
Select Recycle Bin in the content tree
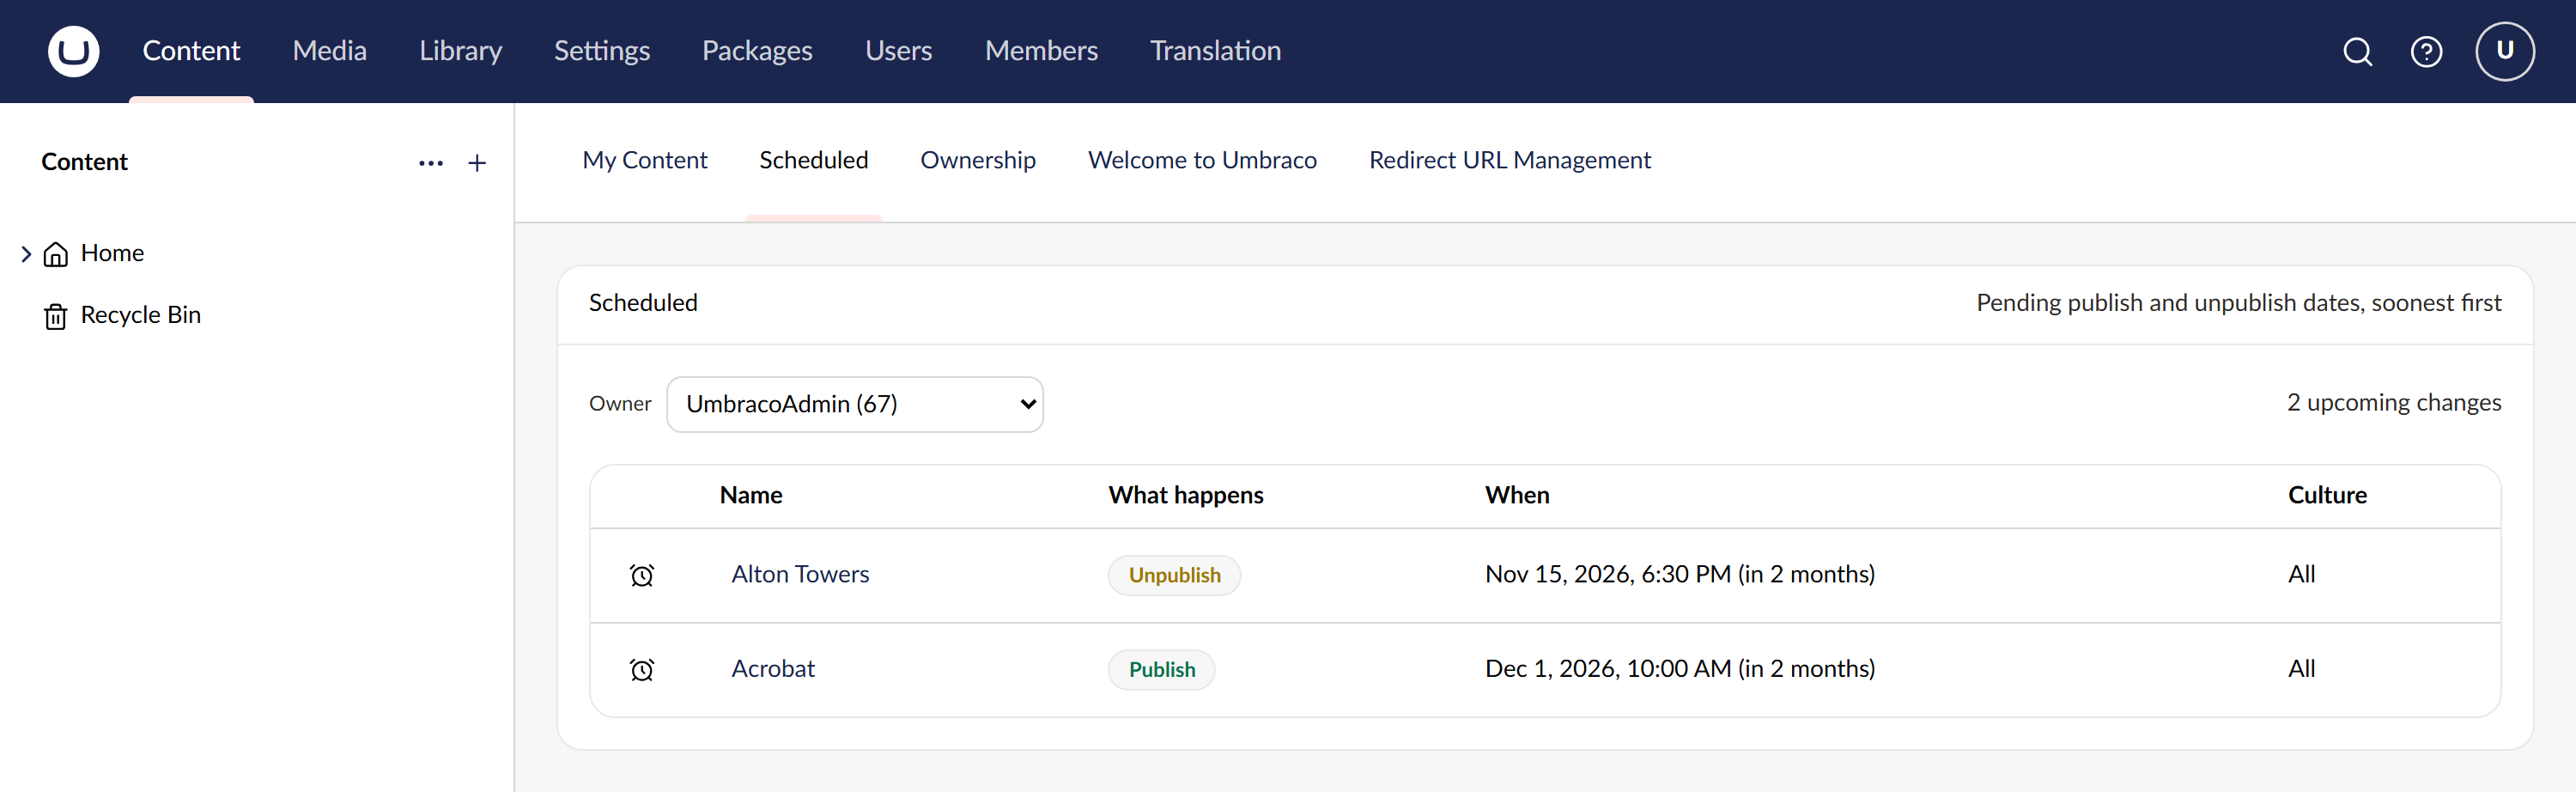pyautogui.click(x=141, y=315)
